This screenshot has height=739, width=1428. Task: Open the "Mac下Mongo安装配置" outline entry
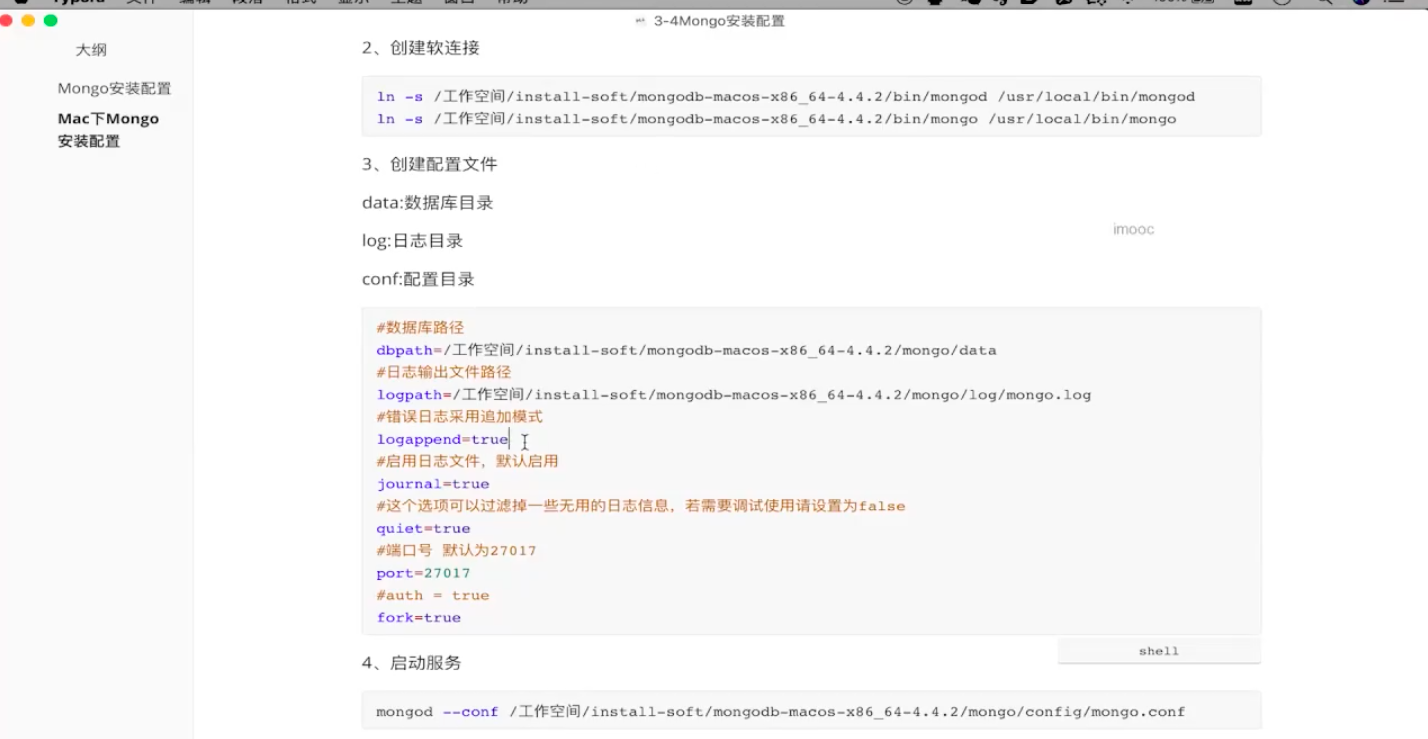tap(108, 130)
